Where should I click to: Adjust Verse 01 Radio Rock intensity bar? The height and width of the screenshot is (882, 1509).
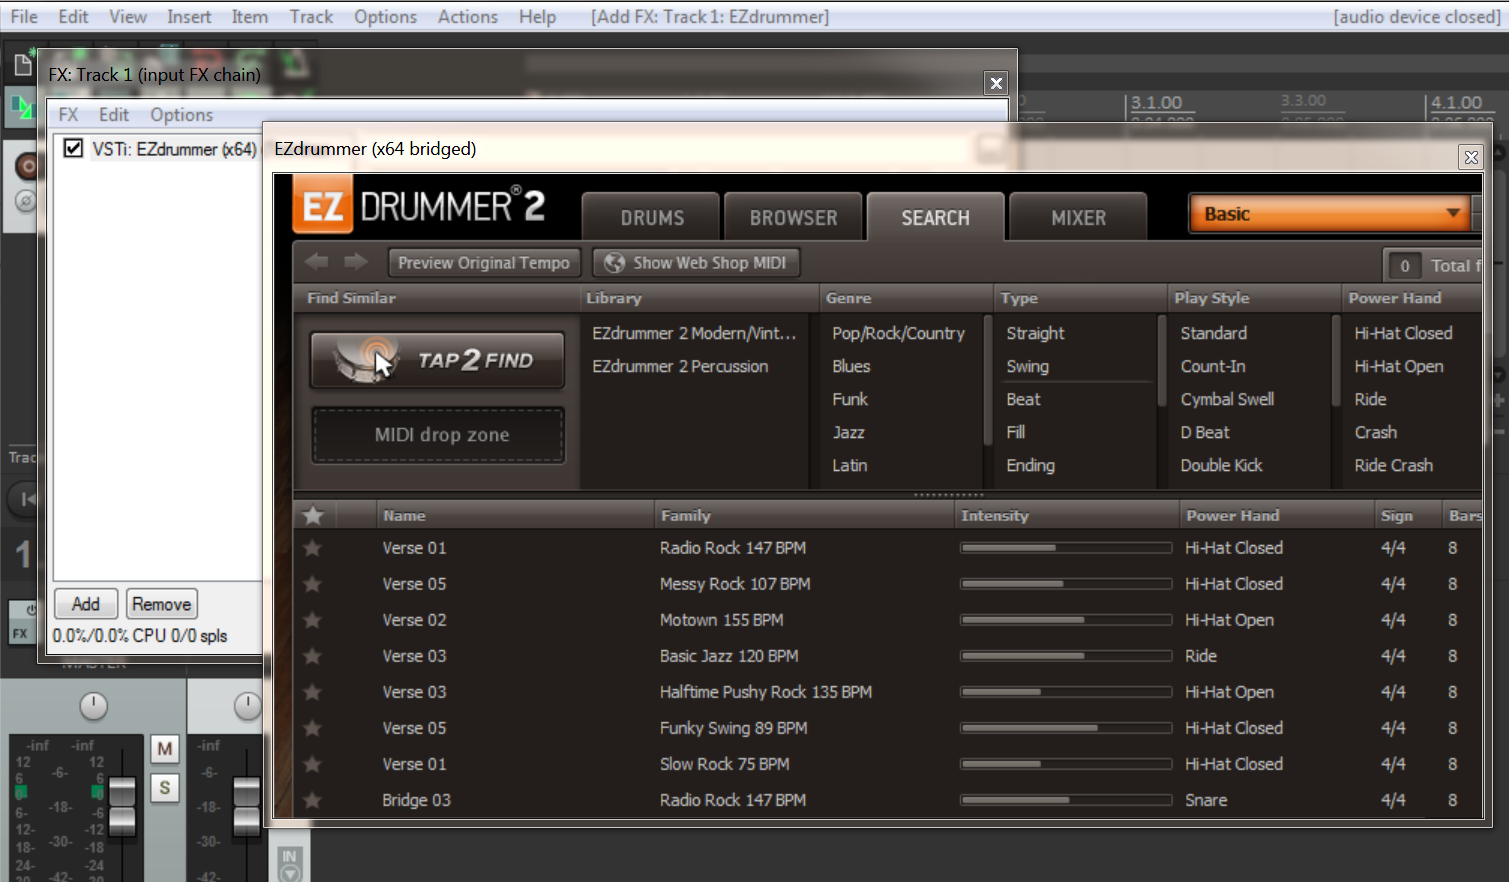(1066, 548)
